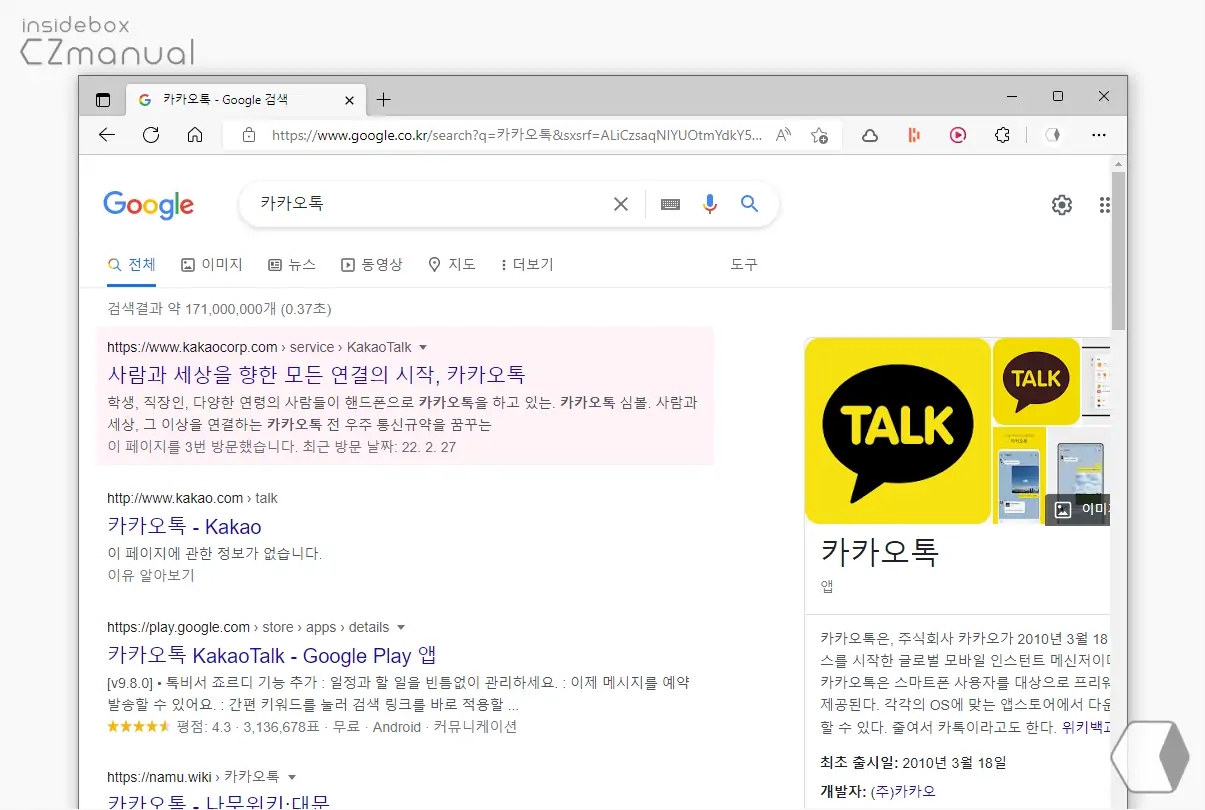Open the on-screen keyboard input tool

tap(671, 204)
